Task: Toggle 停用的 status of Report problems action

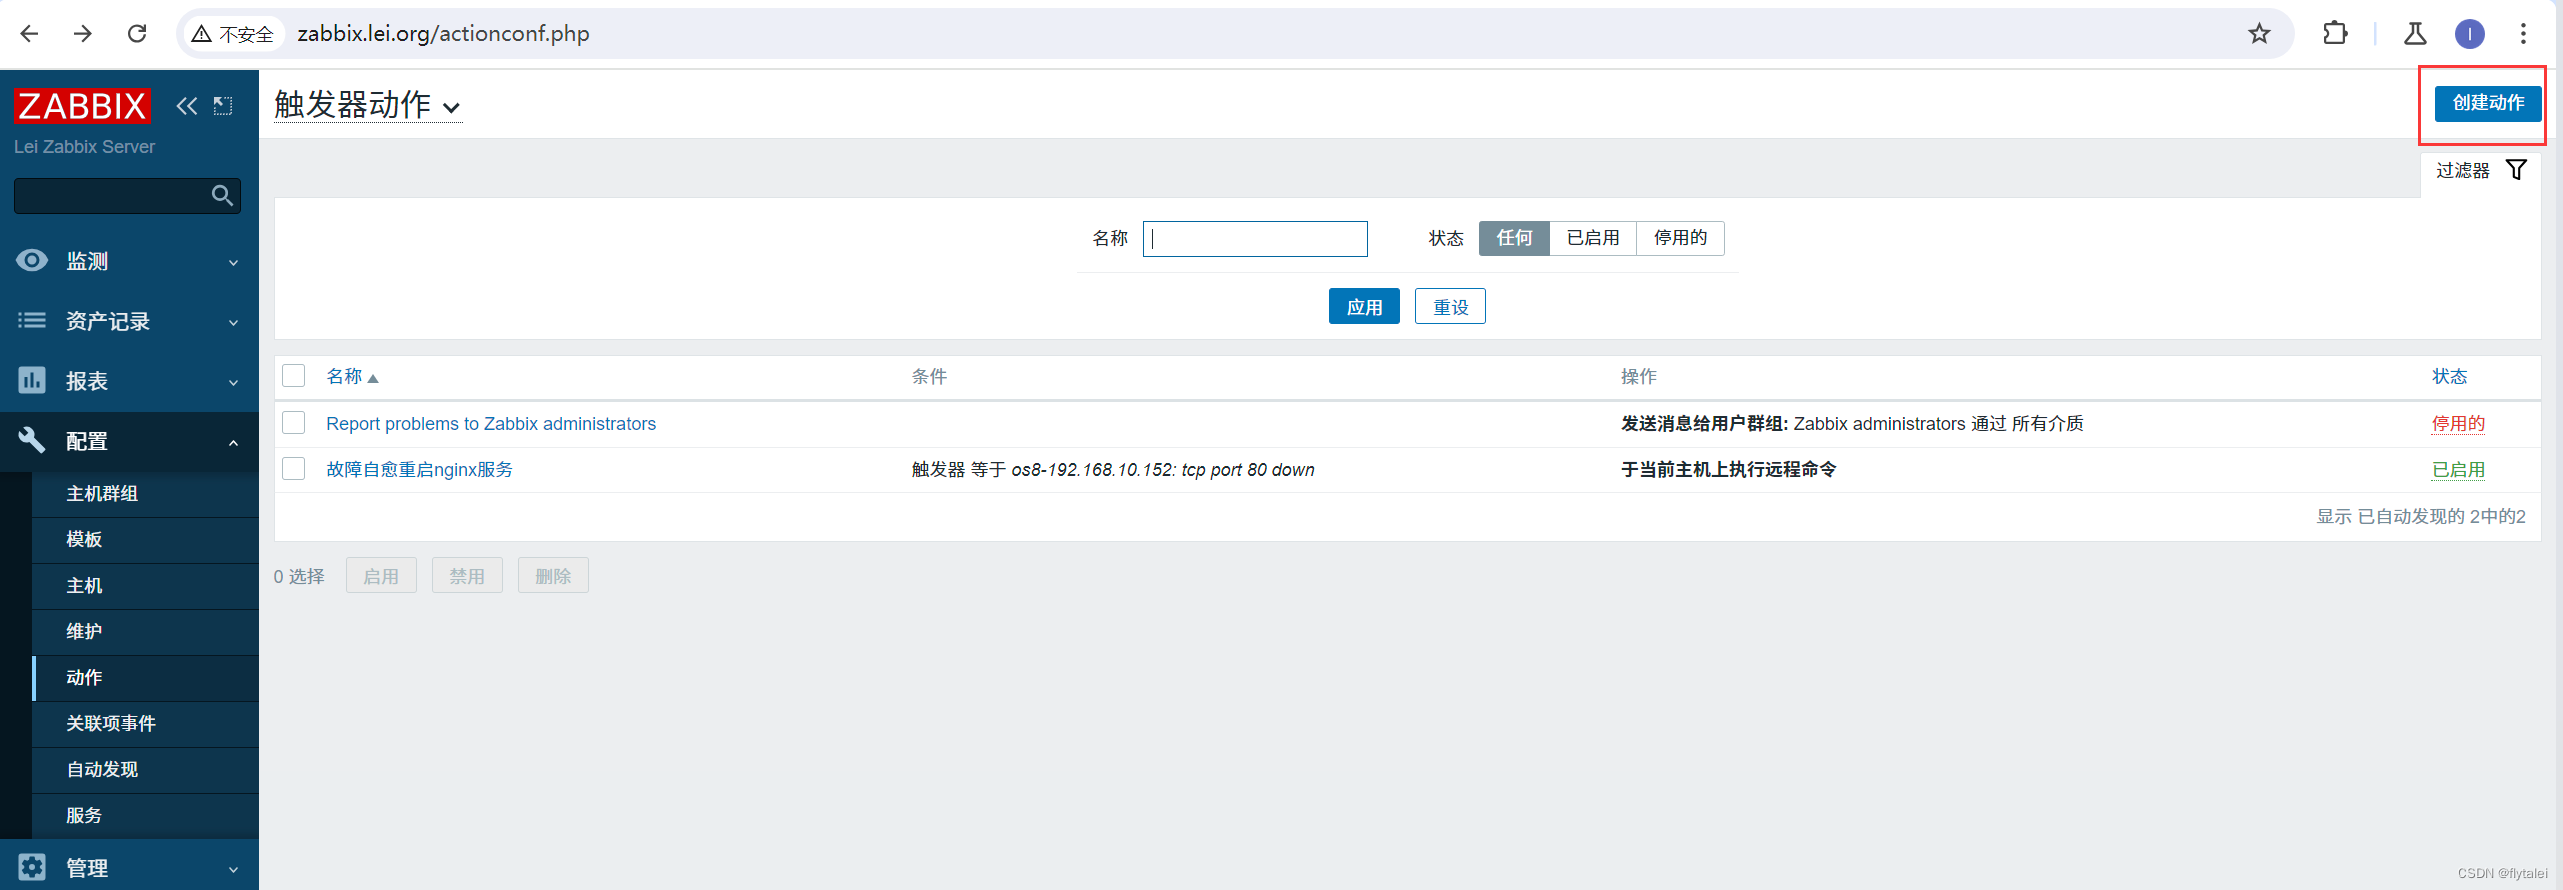Action: pos(2458,424)
